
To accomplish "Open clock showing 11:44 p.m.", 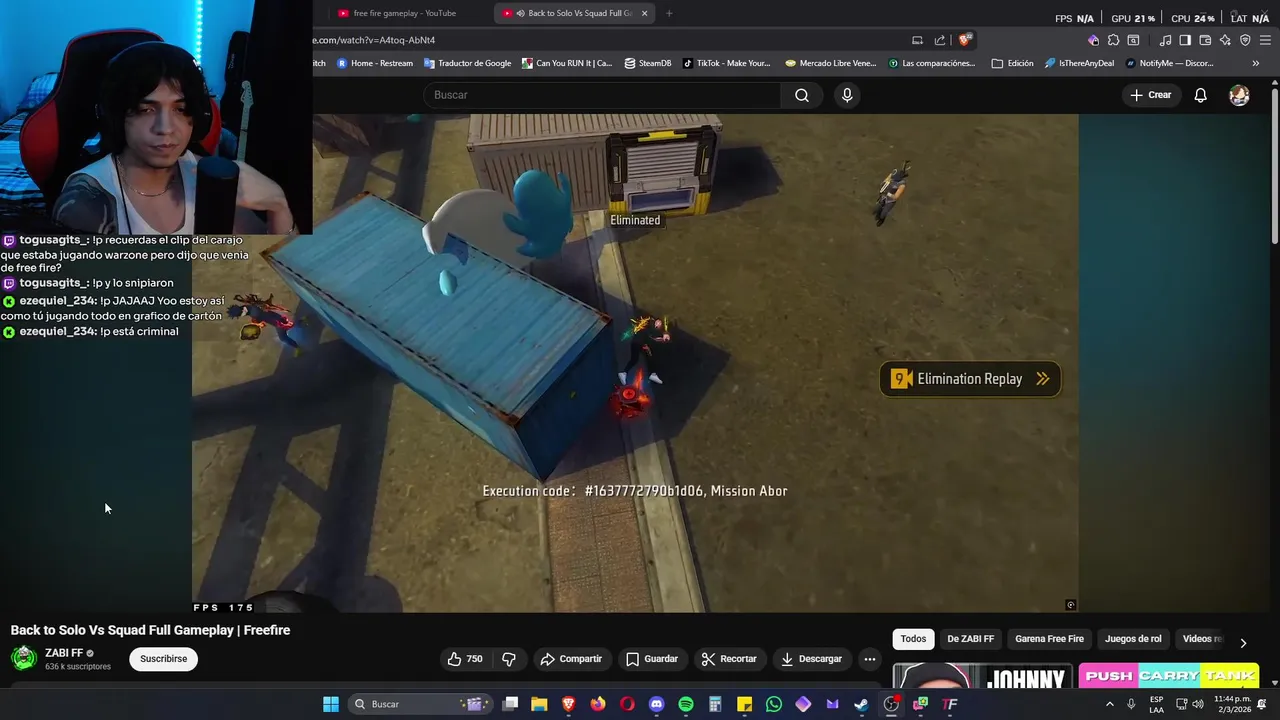I will [1232, 704].
